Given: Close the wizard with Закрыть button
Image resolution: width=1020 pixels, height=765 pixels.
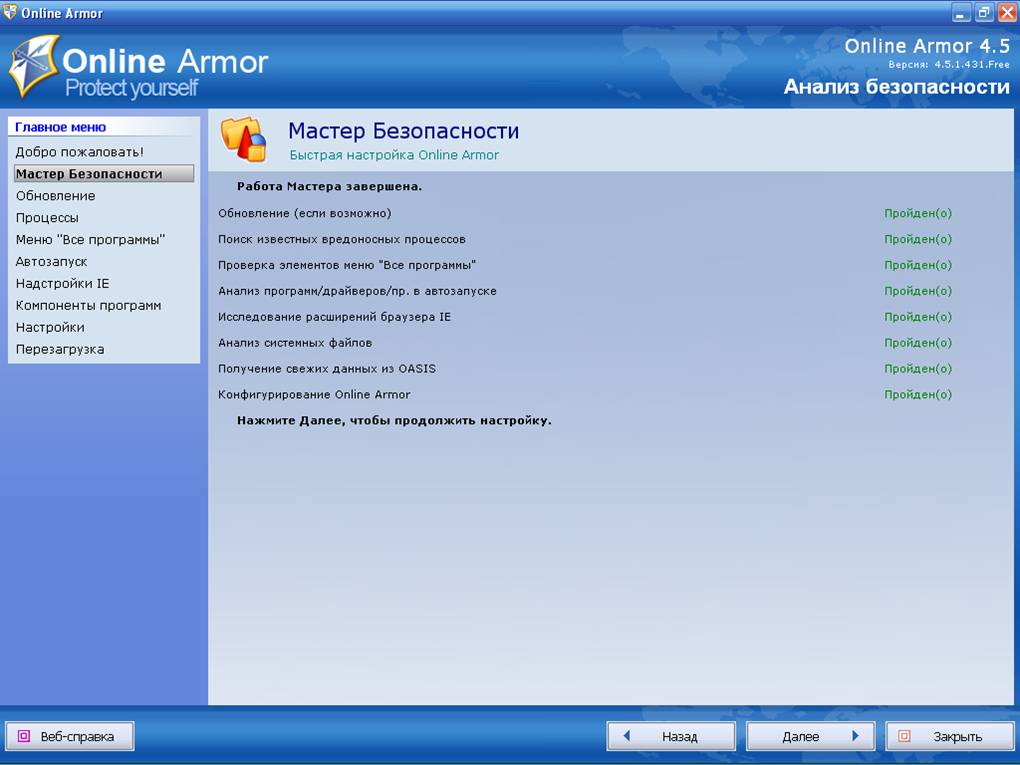Looking at the screenshot, I should tap(950, 736).
